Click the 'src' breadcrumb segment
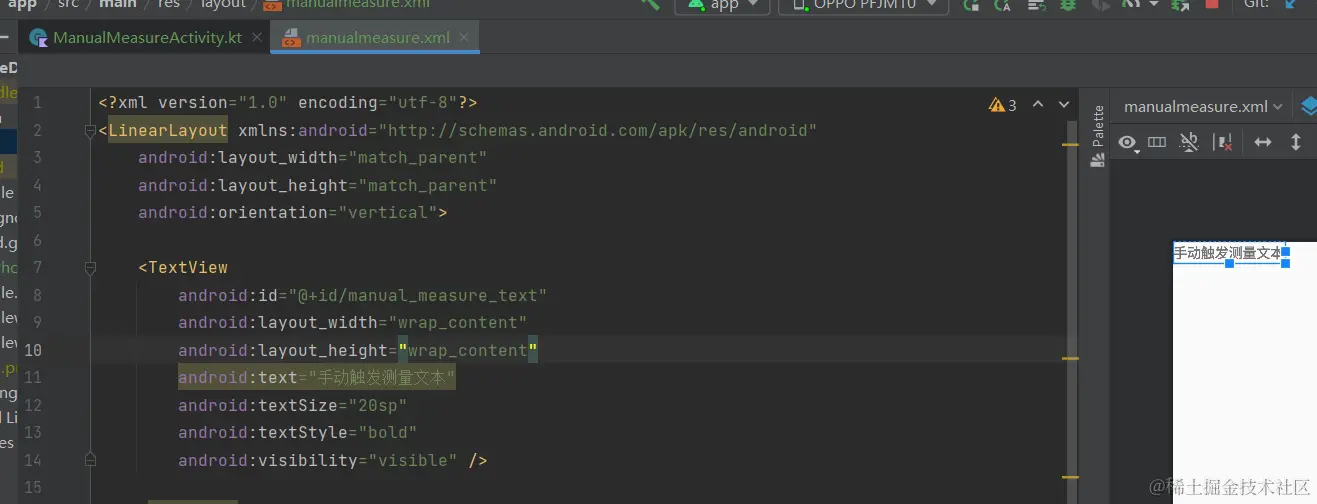The width and height of the screenshot is (1317, 504). (67, 4)
